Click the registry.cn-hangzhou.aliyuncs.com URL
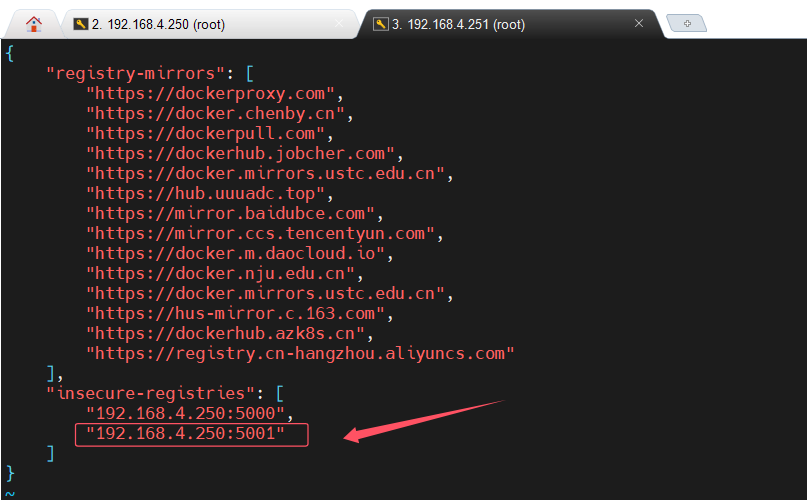The height and width of the screenshot is (500, 807). tap(300, 353)
